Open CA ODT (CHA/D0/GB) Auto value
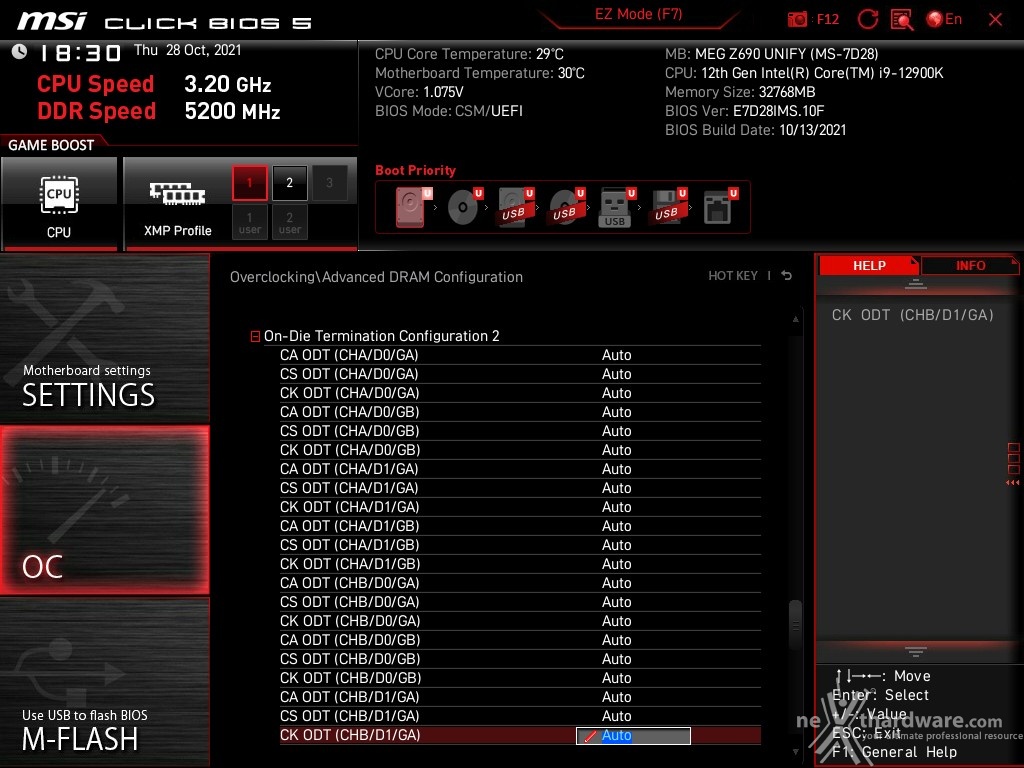The width and height of the screenshot is (1024, 768). [616, 412]
